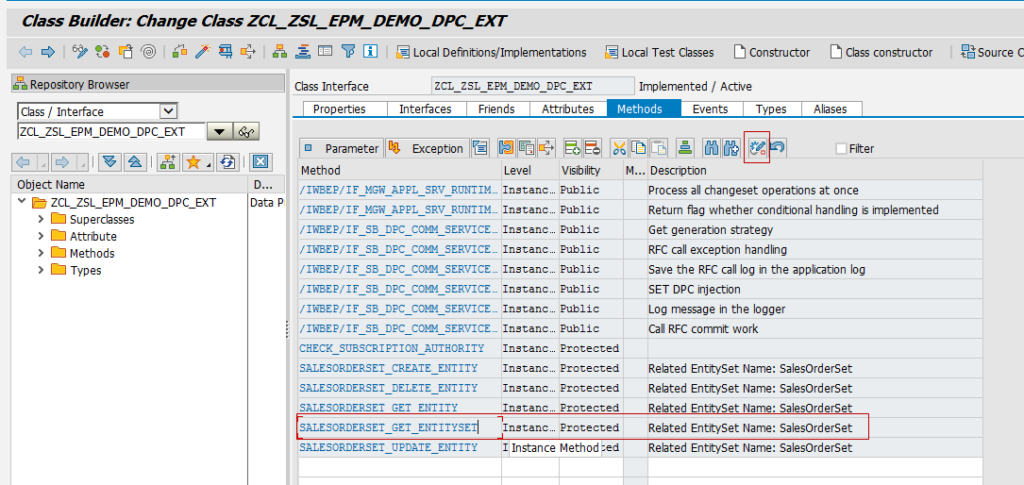Switch to the Attributes tab
Image resolution: width=1024 pixels, height=485 pixels.
click(x=567, y=109)
